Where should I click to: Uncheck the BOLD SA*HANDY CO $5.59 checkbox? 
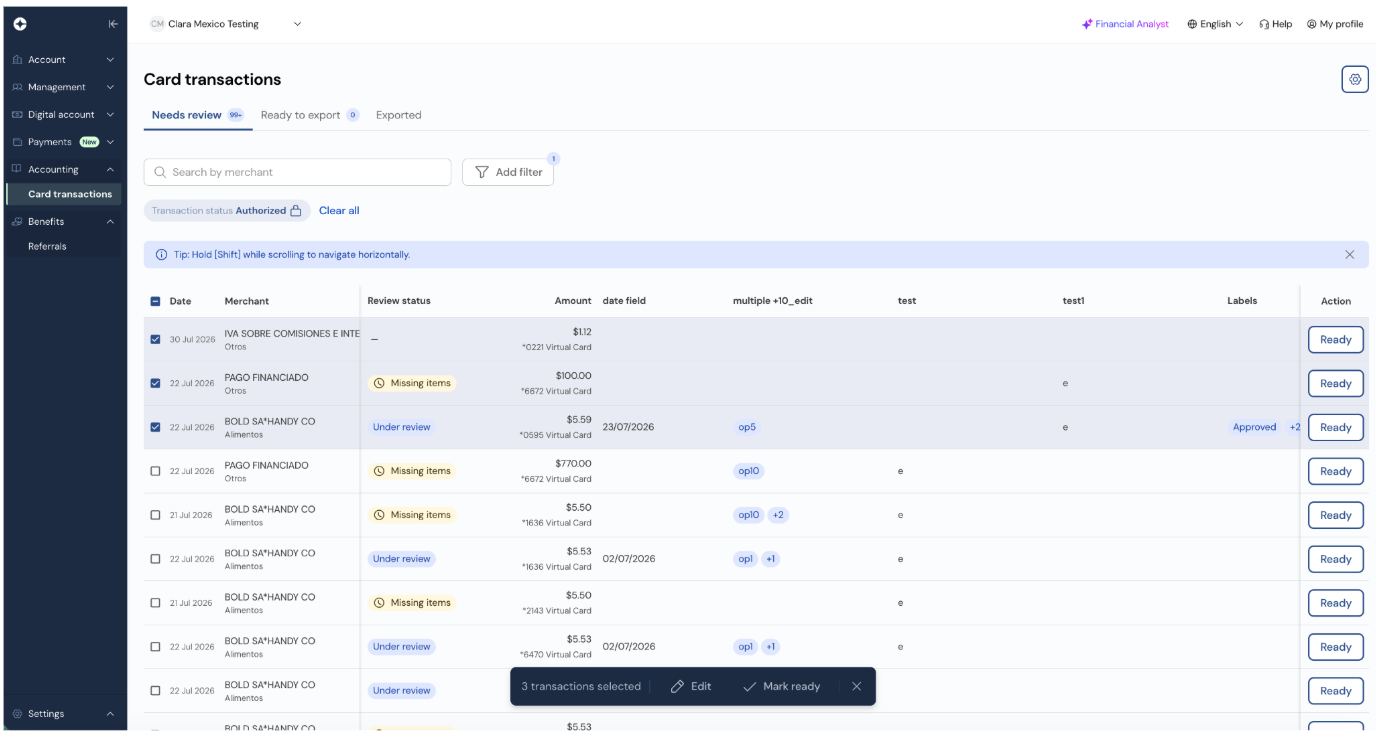(155, 427)
